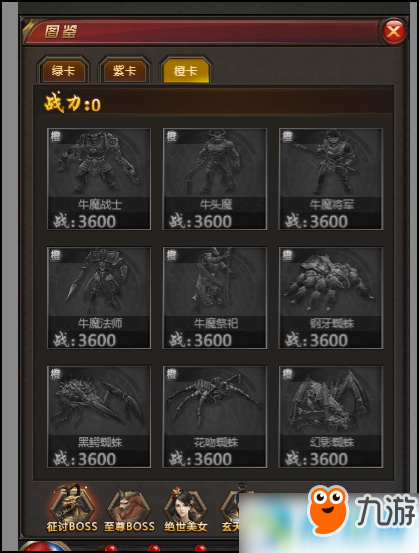Select the 幻影蜘蛛 card
Screen dimensions: 419x553
pos(331,417)
